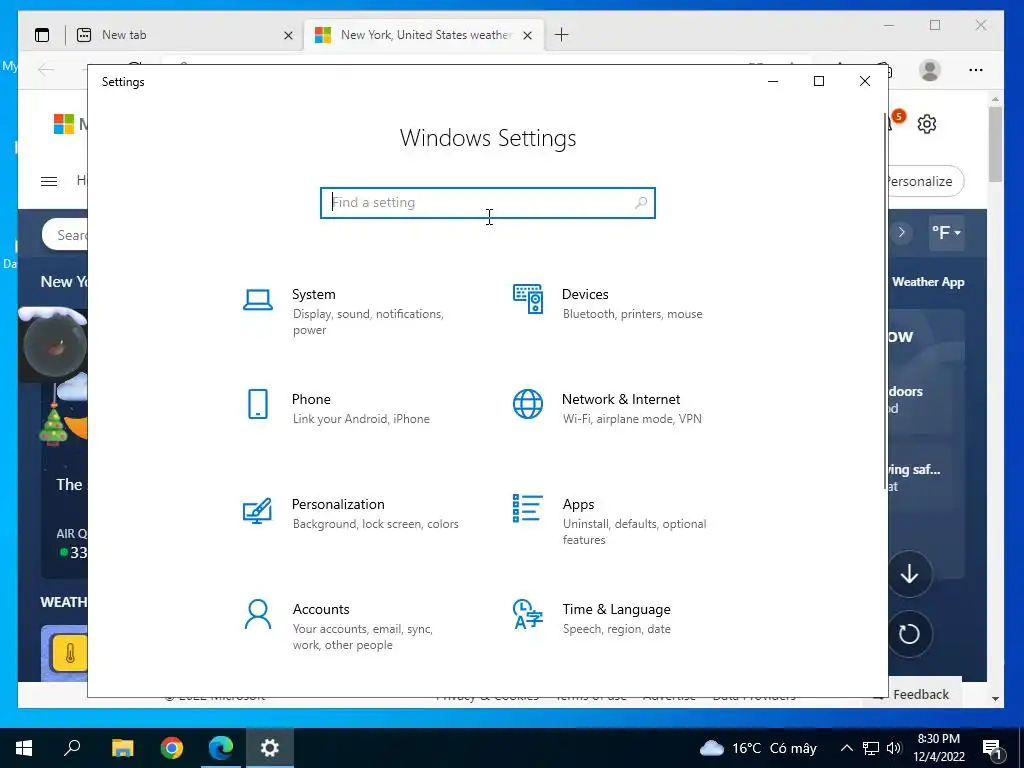Open a new browser tab with plus
This screenshot has height=768, width=1024.
point(562,35)
